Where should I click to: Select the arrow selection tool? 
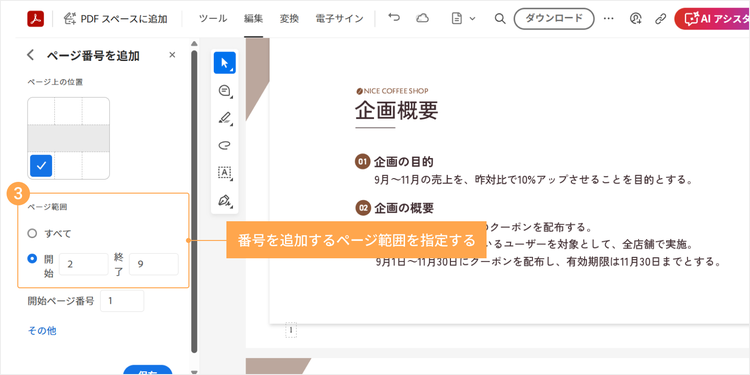point(224,63)
